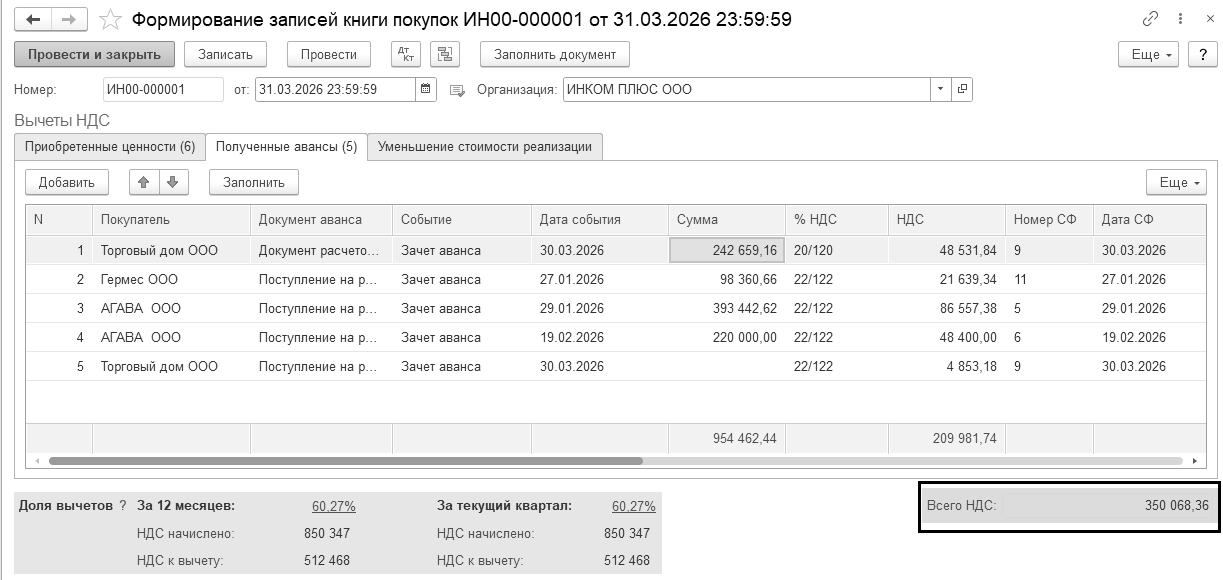Move the row down arrow
The height and width of the screenshot is (580, 1223).
pyautogui.click(x=172, y=182)
